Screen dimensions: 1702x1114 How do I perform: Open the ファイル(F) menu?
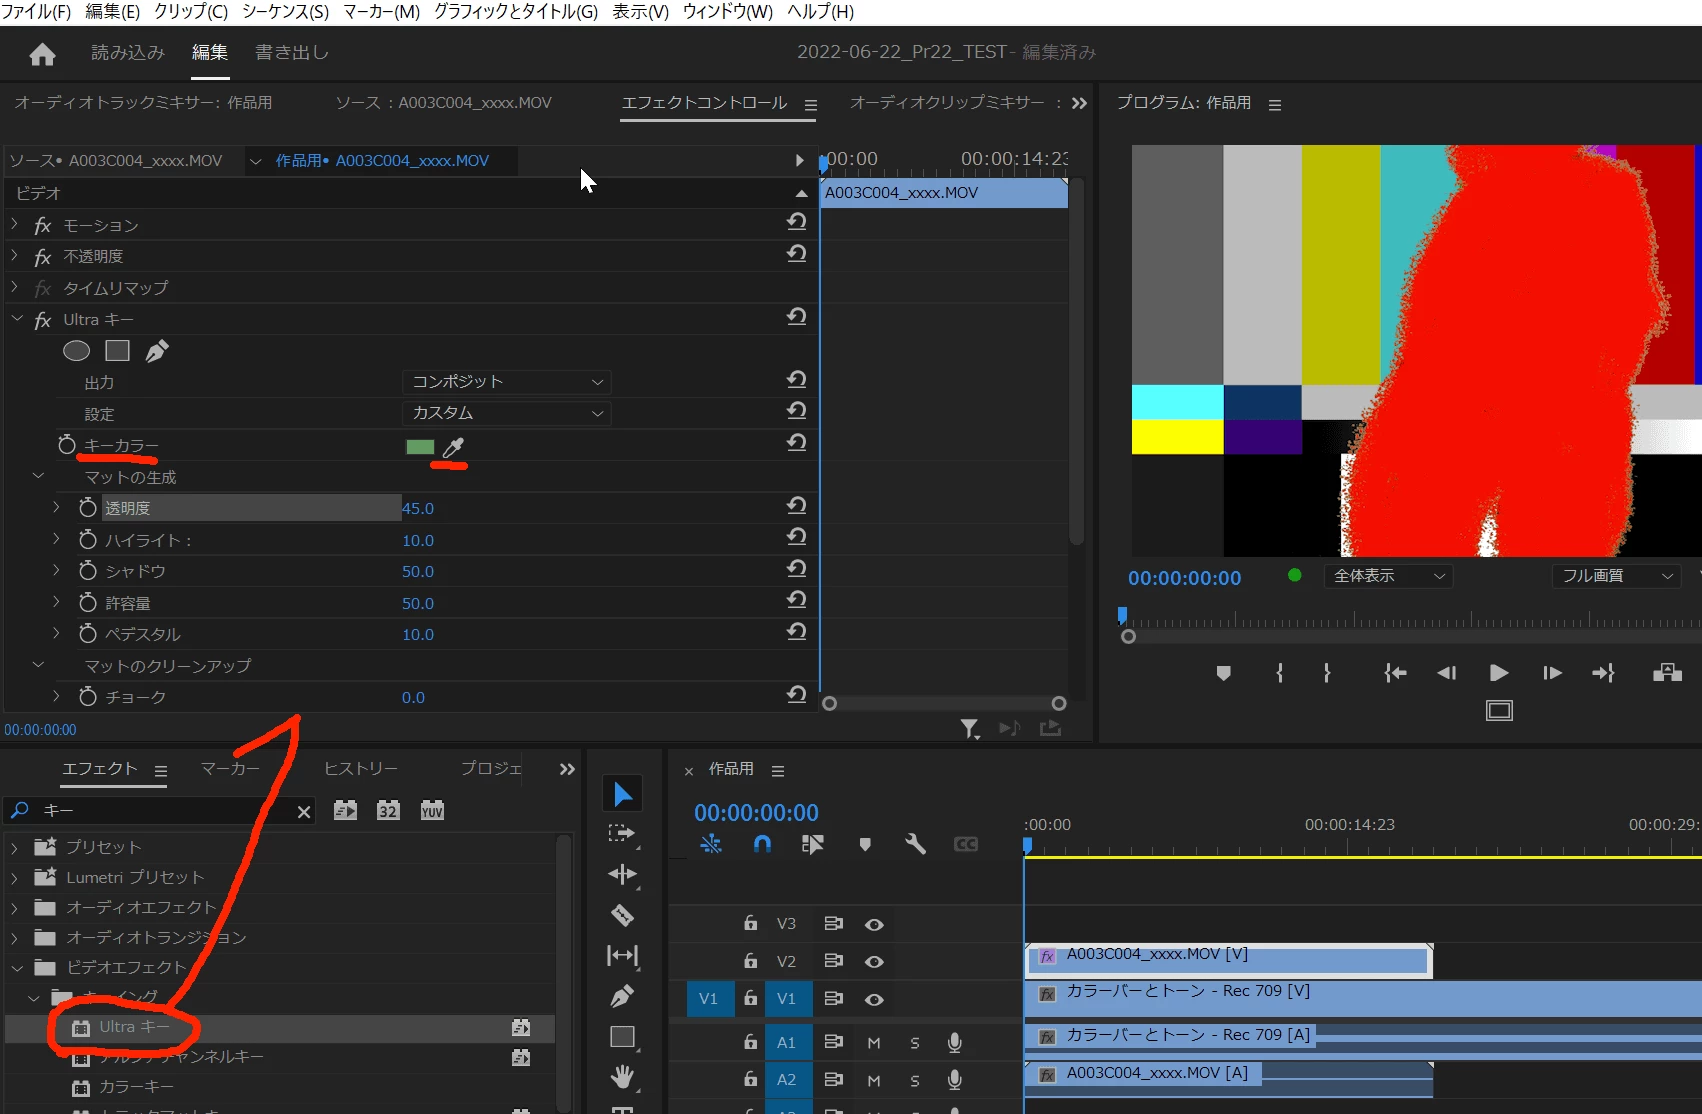point(37,12)
